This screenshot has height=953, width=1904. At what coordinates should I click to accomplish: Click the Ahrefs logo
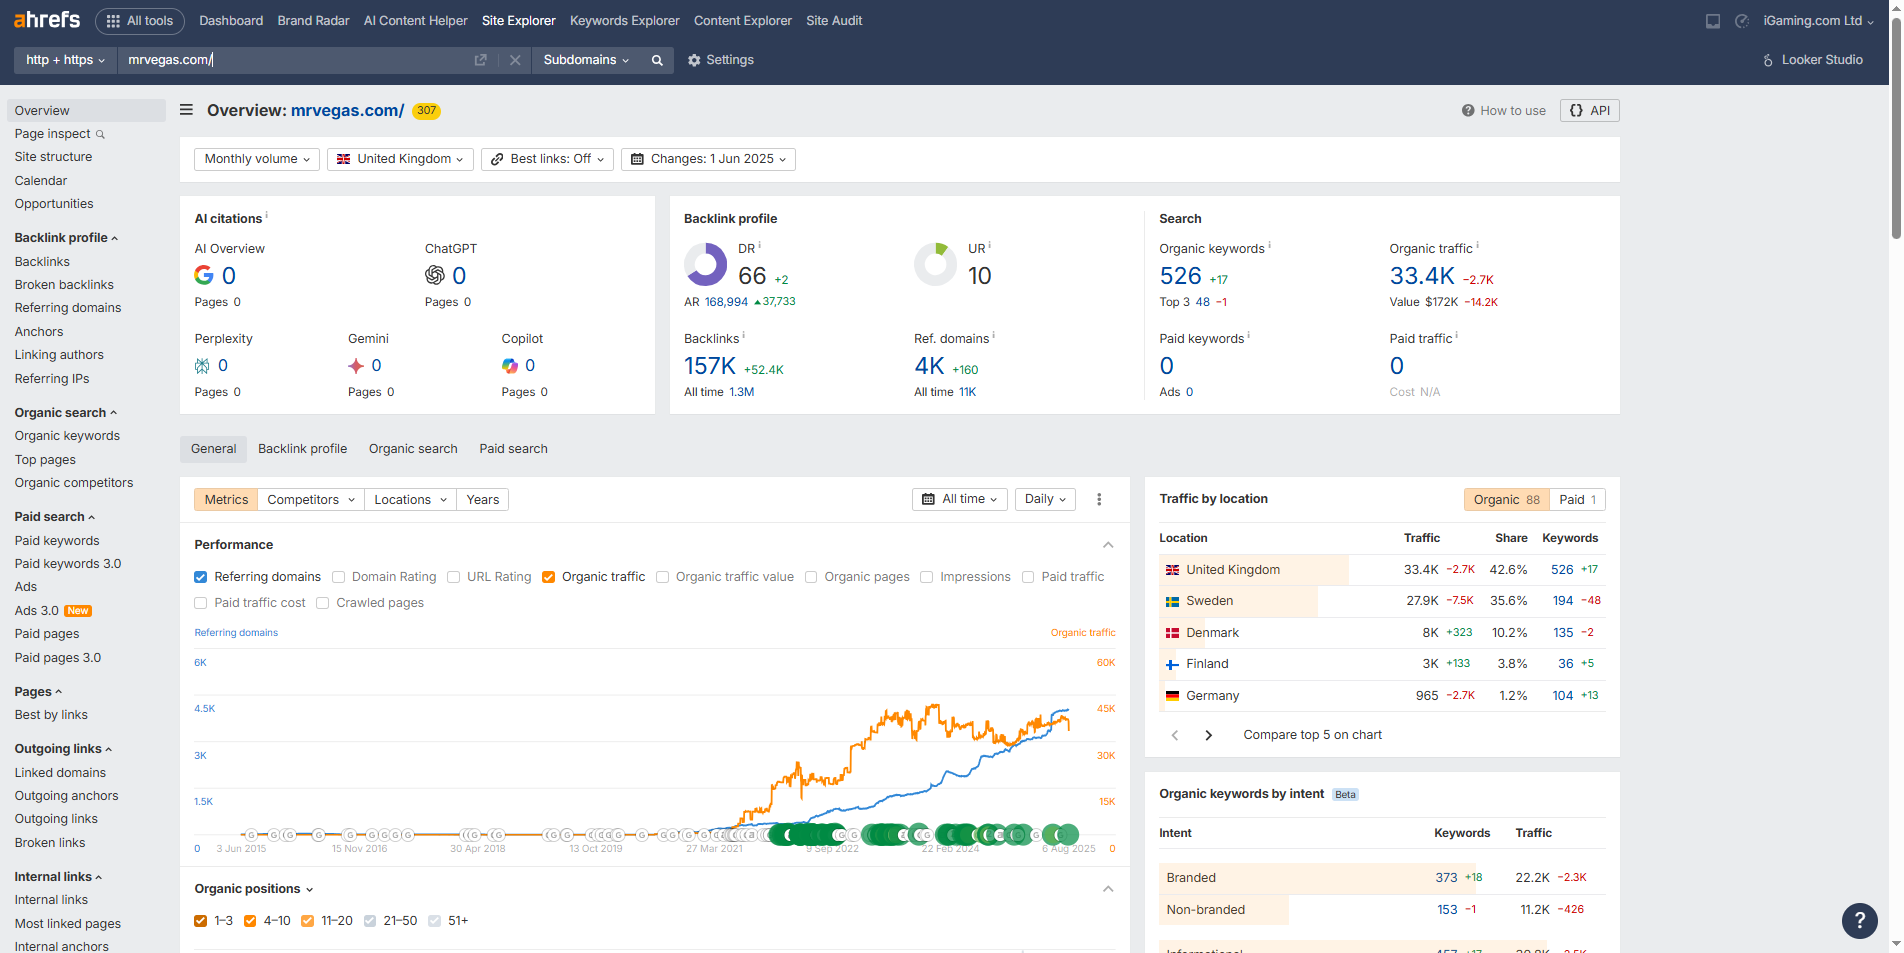tap(47, 20)
